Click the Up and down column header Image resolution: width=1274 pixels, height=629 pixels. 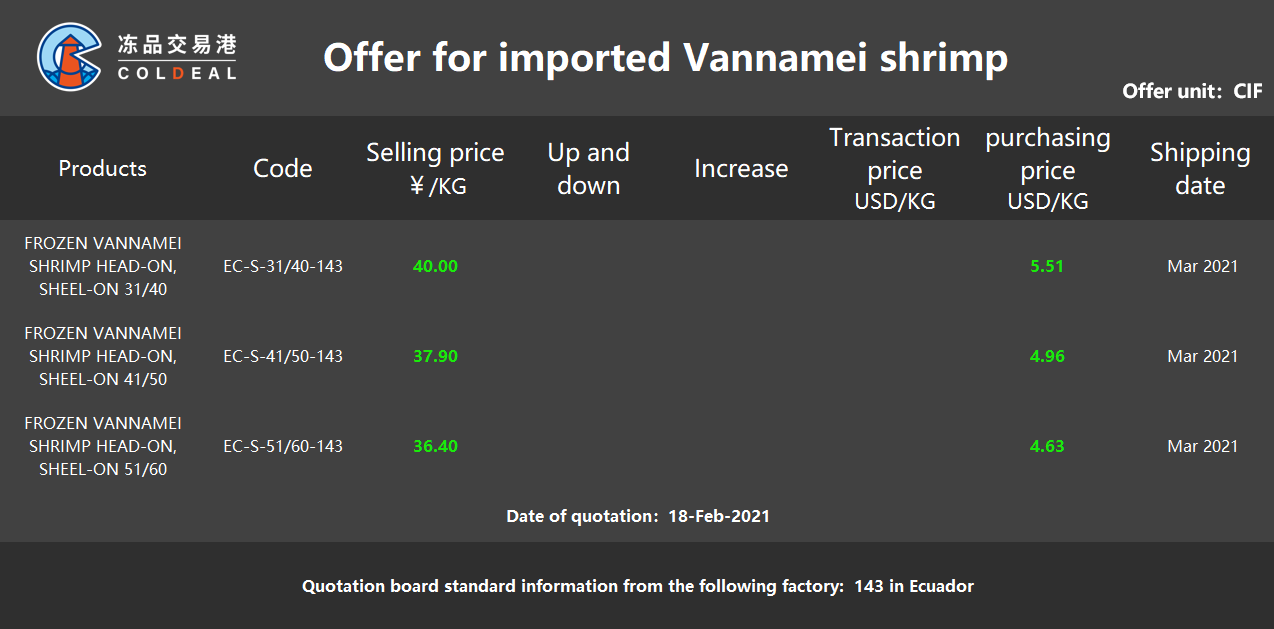click(x=588, y=168)
